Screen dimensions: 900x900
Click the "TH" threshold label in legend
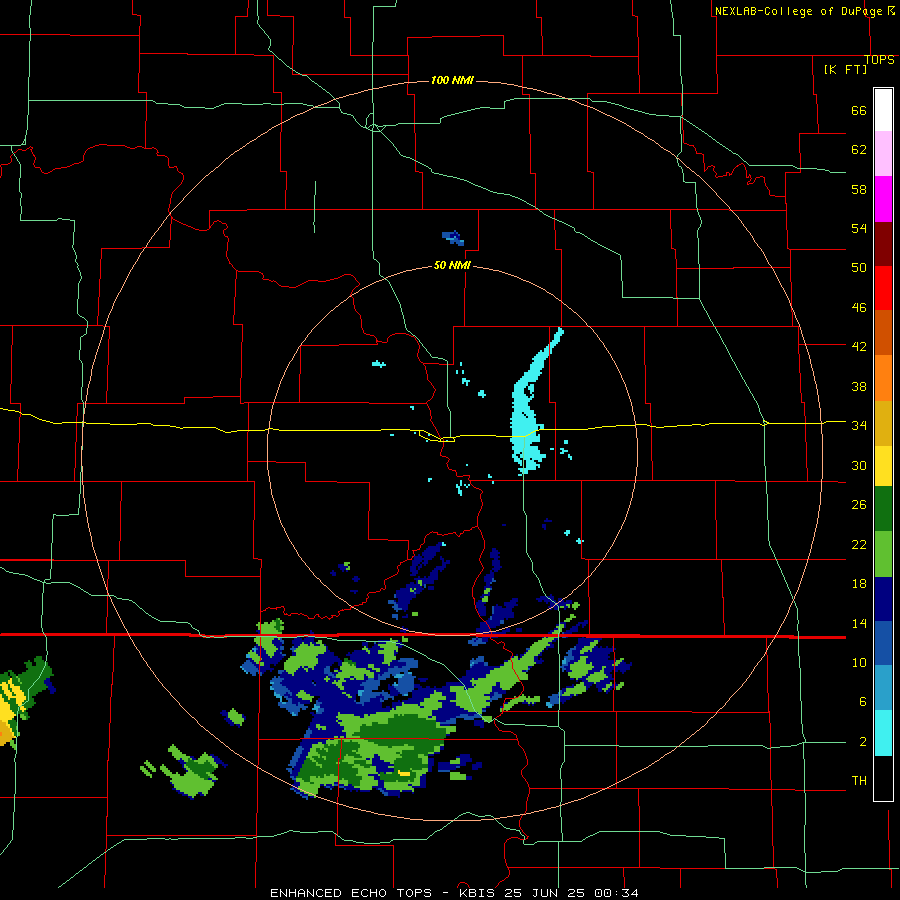(859, 781)
